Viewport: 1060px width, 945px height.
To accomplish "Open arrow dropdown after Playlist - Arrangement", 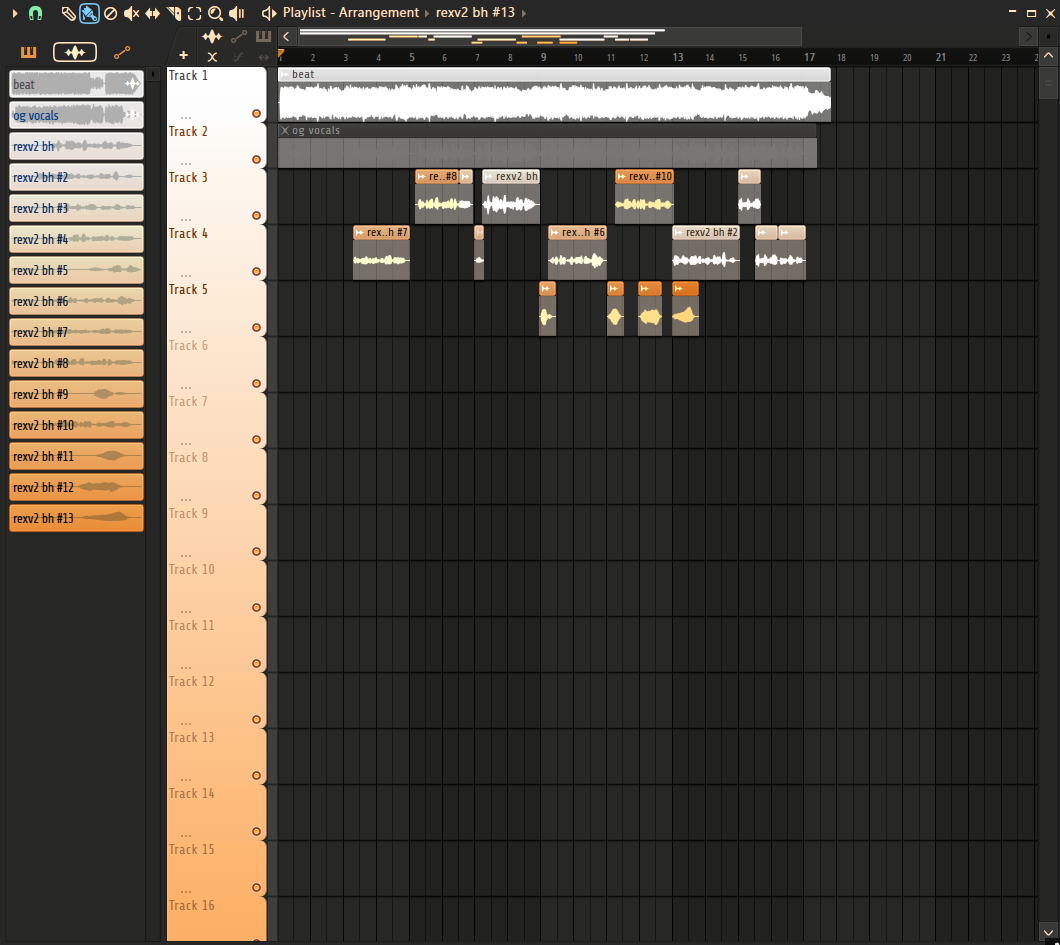I will coord(427,13).
